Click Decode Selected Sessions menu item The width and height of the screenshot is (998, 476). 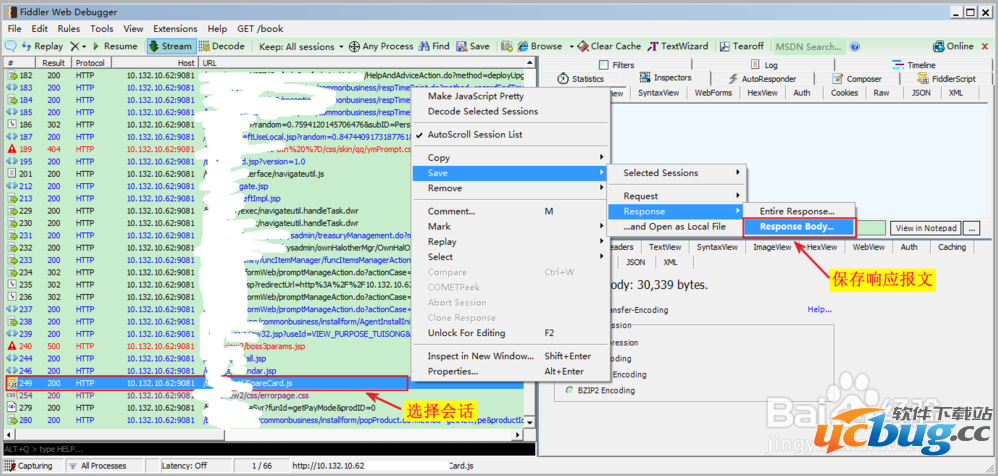[482, 111]
